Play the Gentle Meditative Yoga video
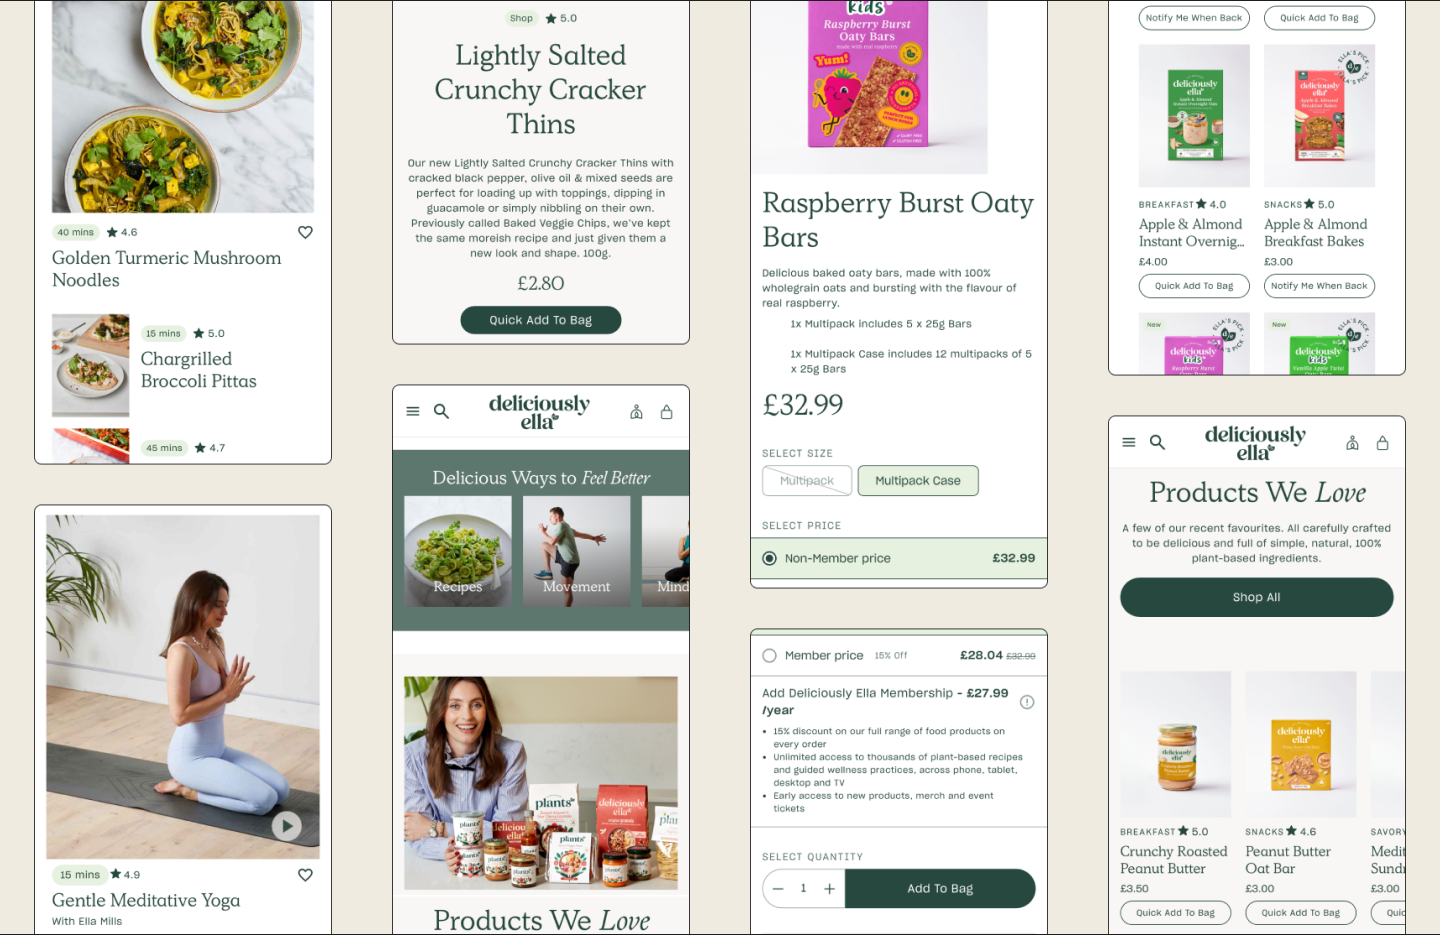This screenshot has width=1440, height=935. (x=287, y=825)
